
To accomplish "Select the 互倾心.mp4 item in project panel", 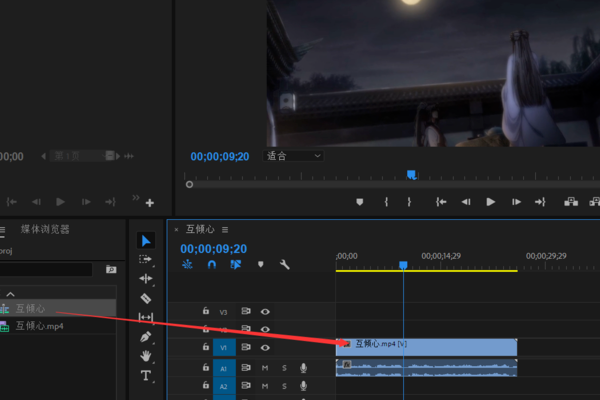I will [x=38, y=326].
